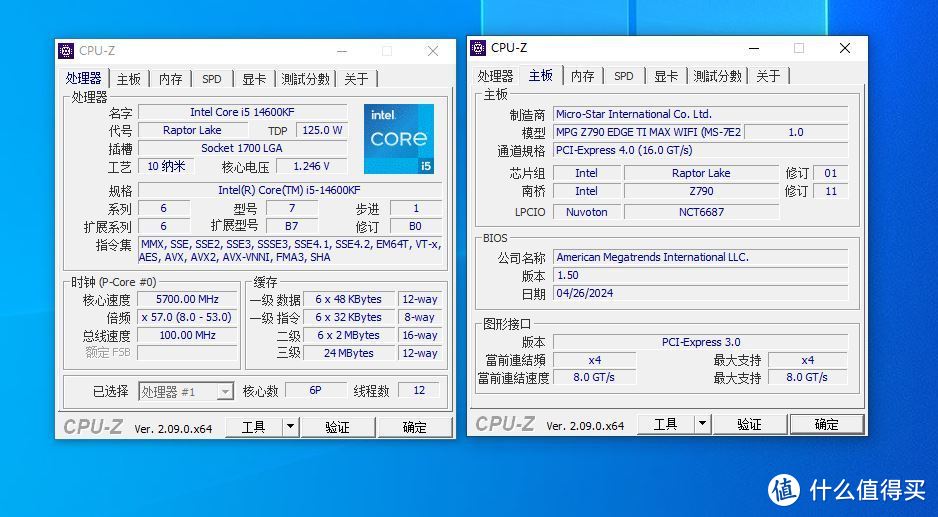The height and width of the screenshot is (517, 938).
Task: Click the x 57.0 (8.0 - 53.0) multiplier value
Action: coord(187,317)
